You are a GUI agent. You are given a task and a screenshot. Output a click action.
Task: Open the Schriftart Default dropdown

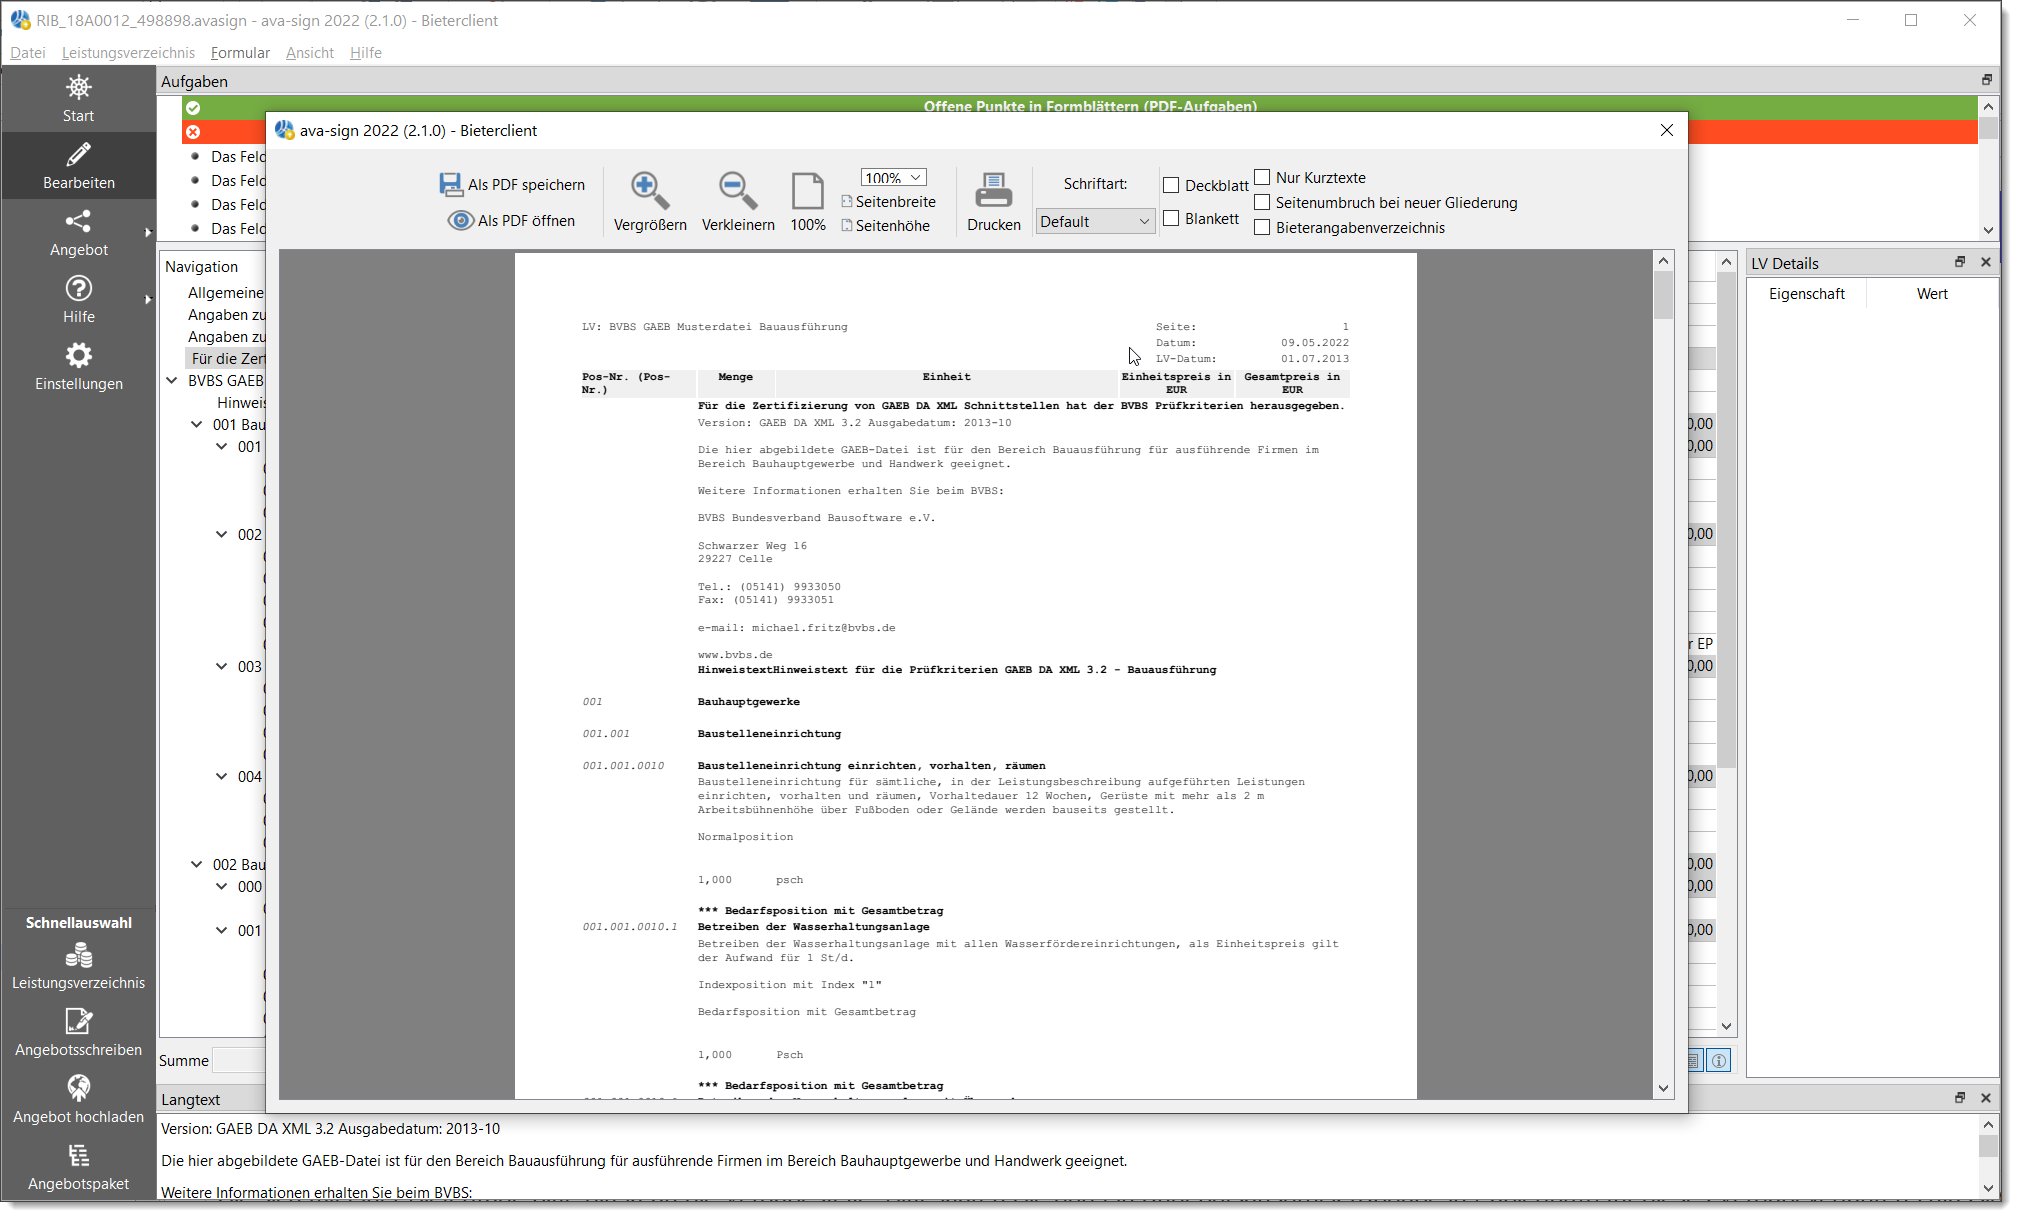point(1095,221)
